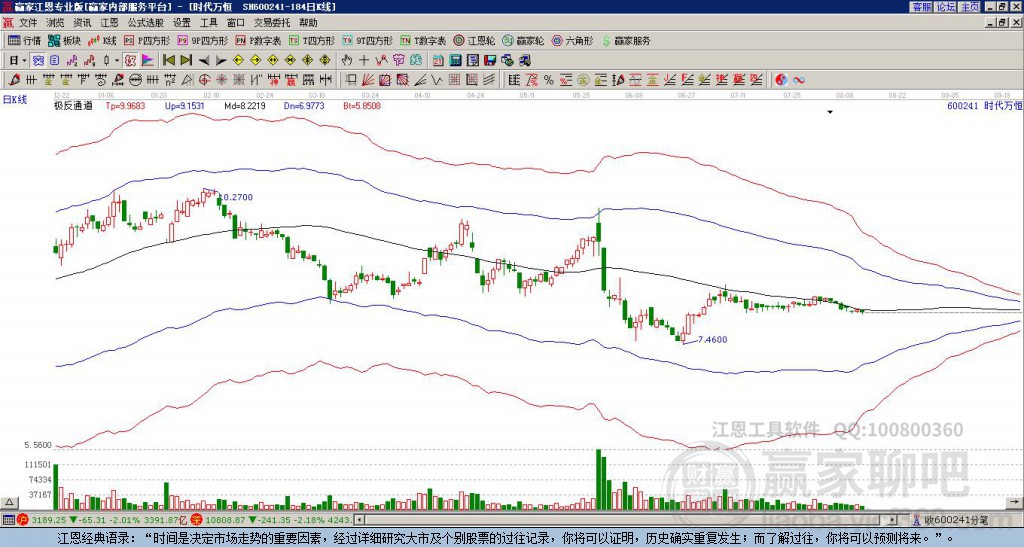Click the percent sign tool icon
Screen dimensions: 1024x548
coord(549,80)
